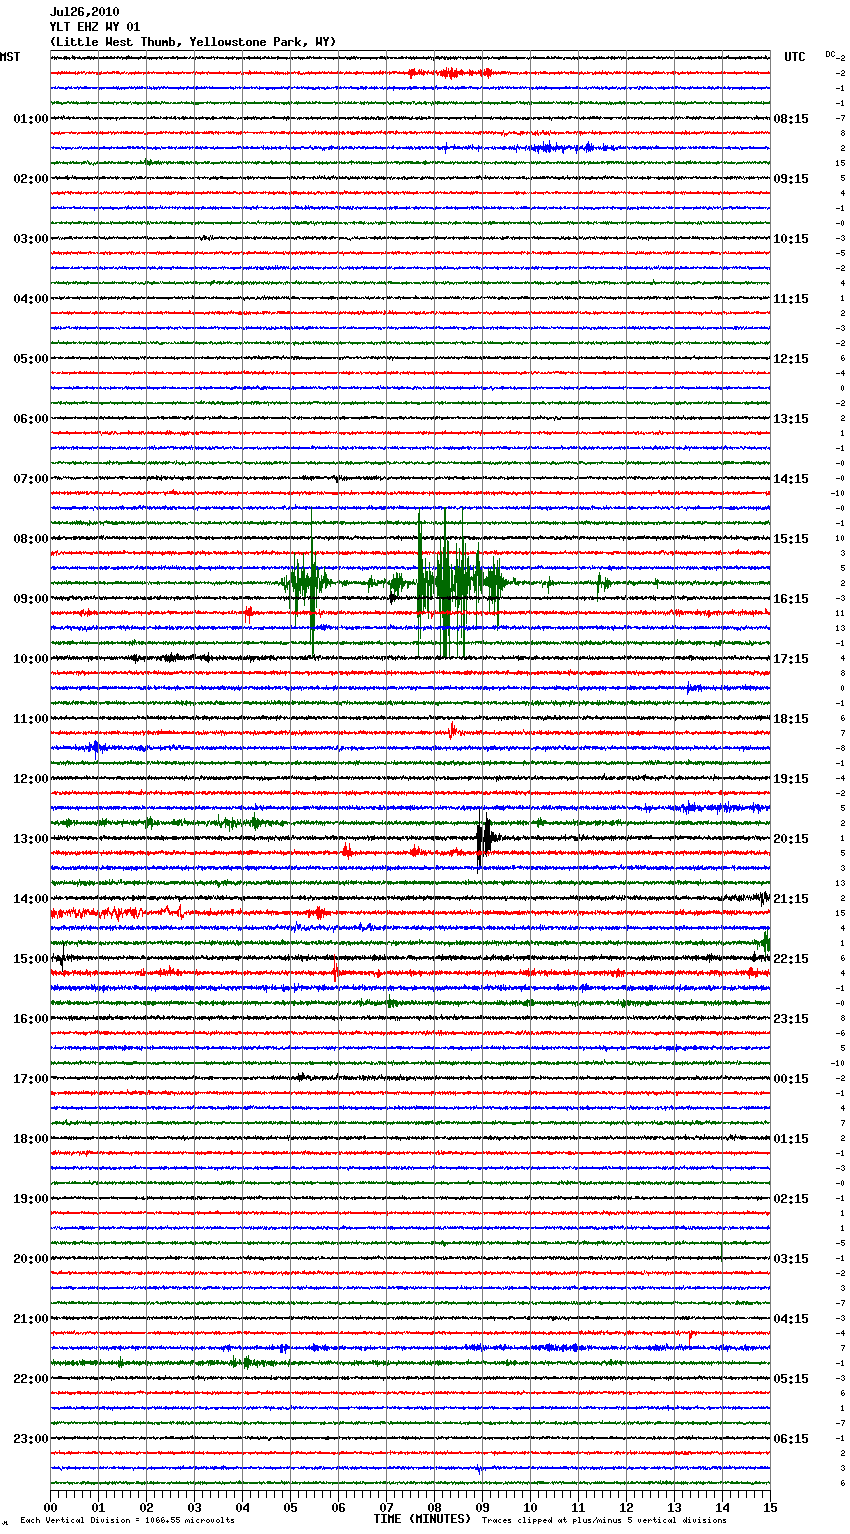Click the '02:00' MST time label
Viewport: 850px width, 1534px height.
coord(30,179)
